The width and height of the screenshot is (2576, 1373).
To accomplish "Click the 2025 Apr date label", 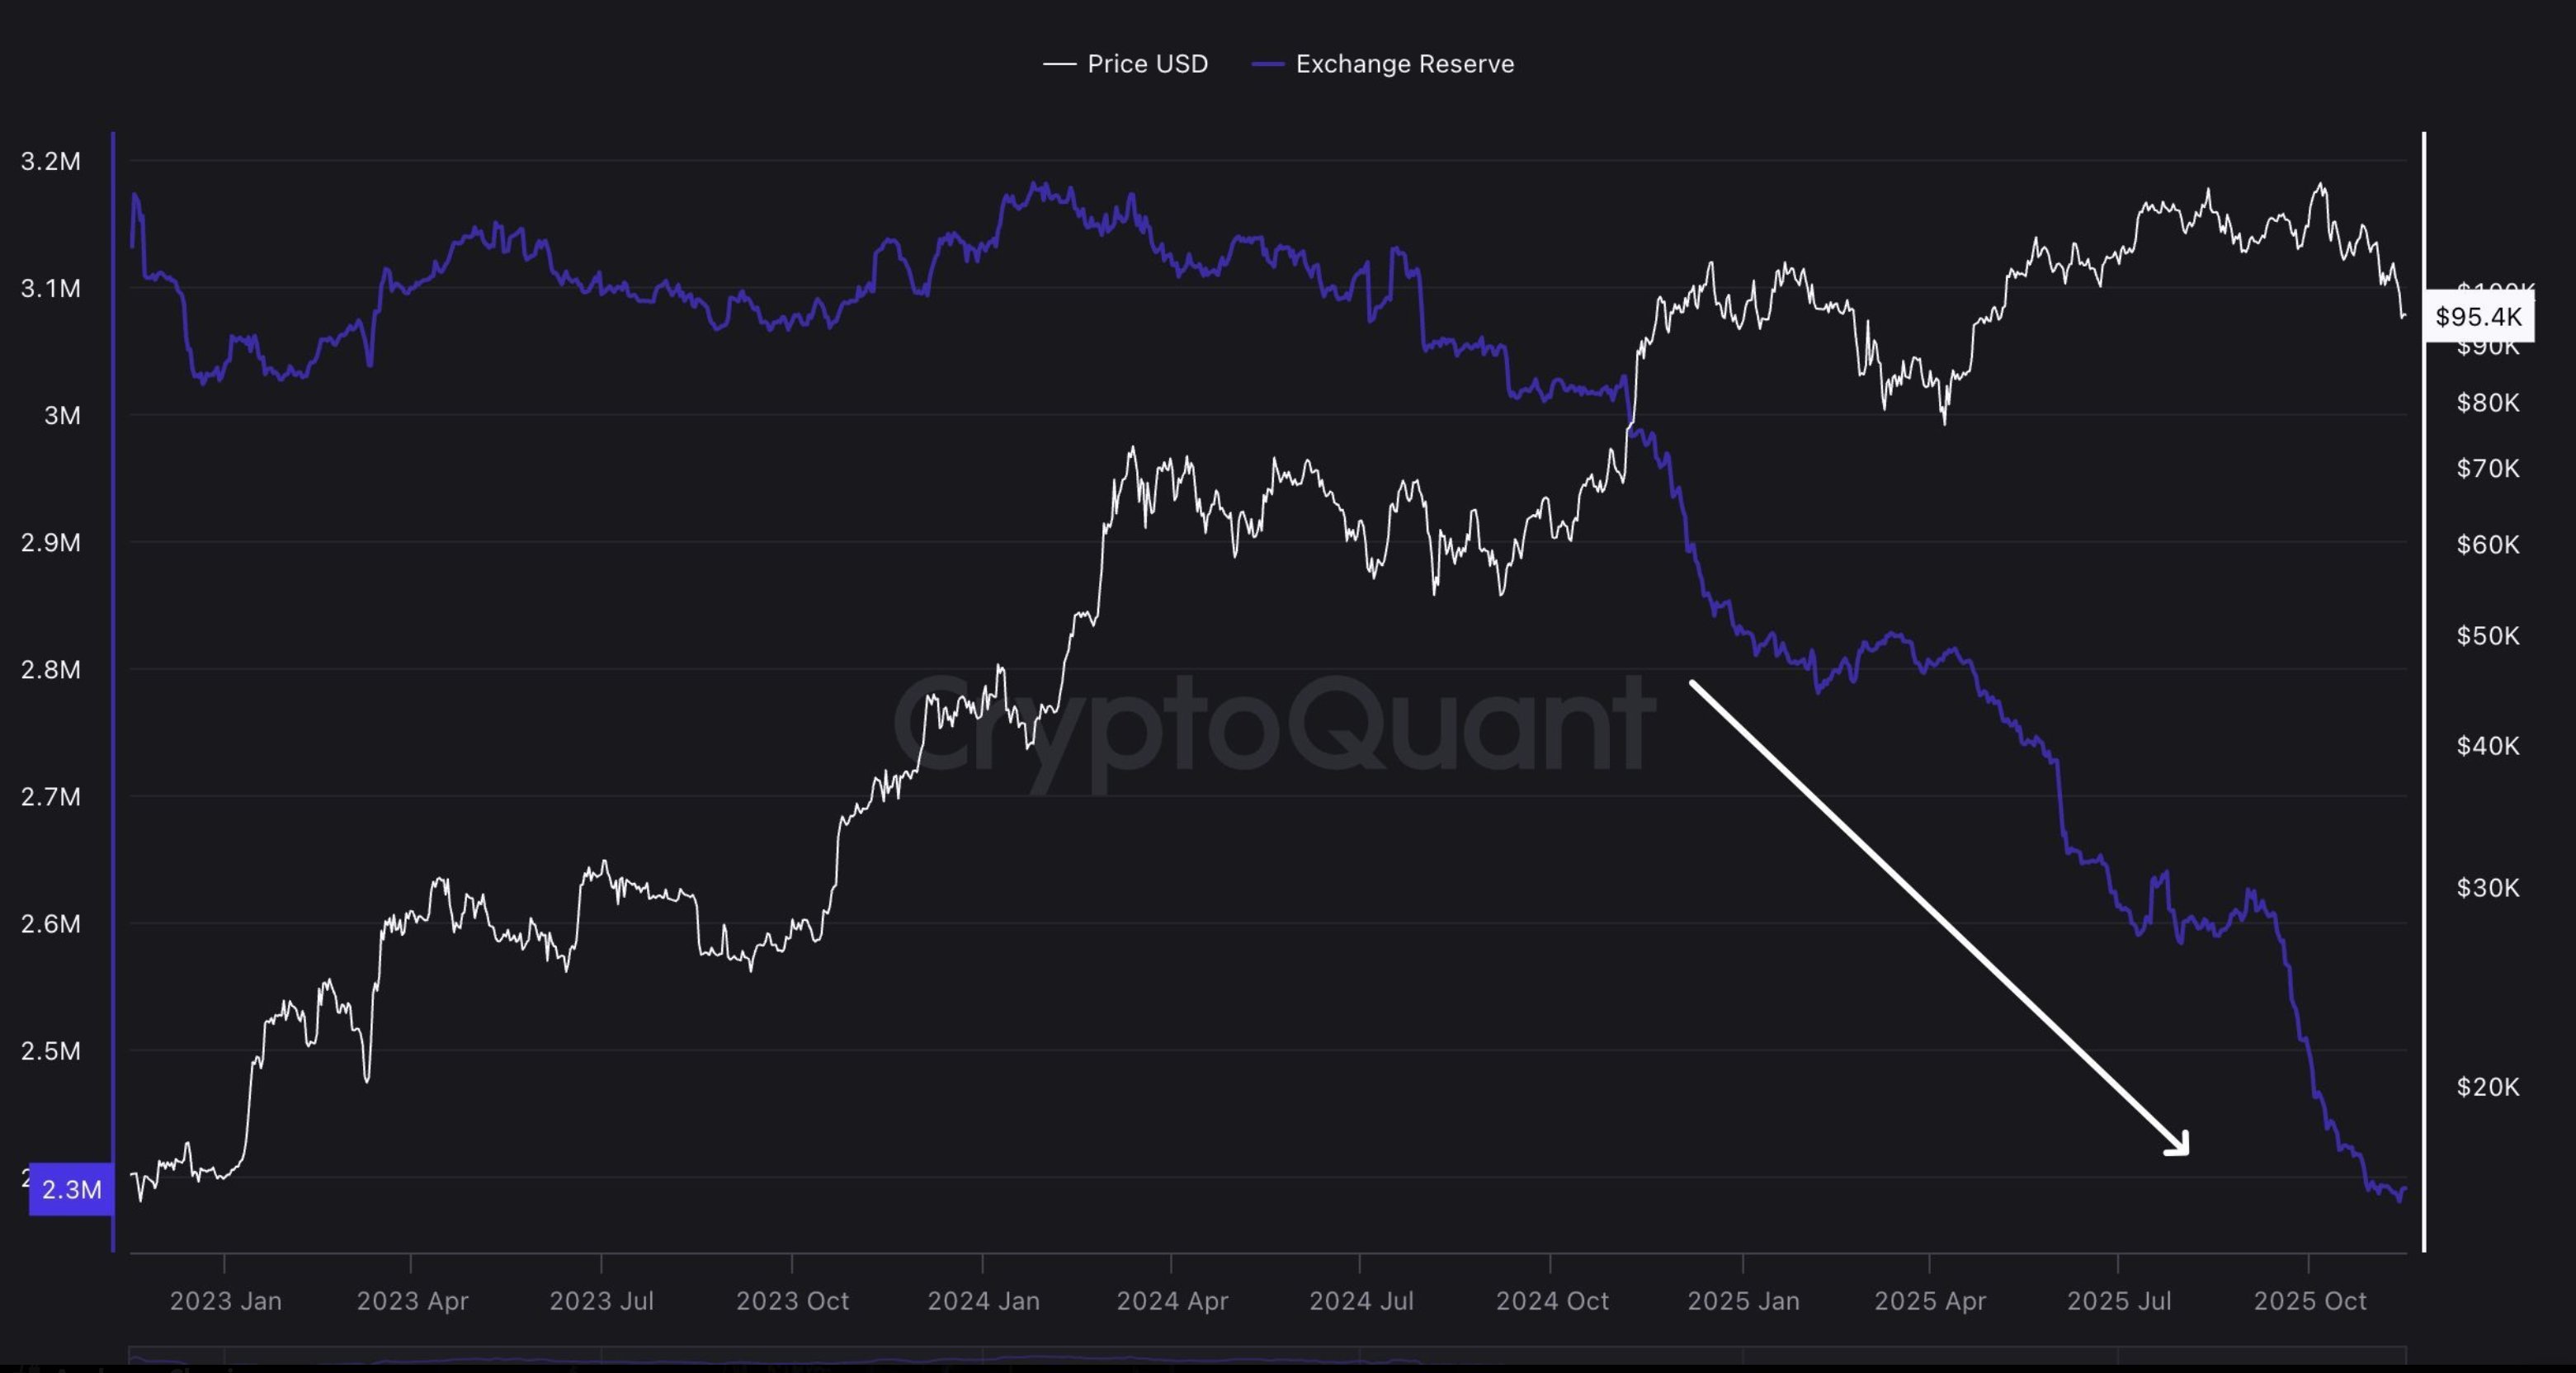I will (x=1929, y=1301).
